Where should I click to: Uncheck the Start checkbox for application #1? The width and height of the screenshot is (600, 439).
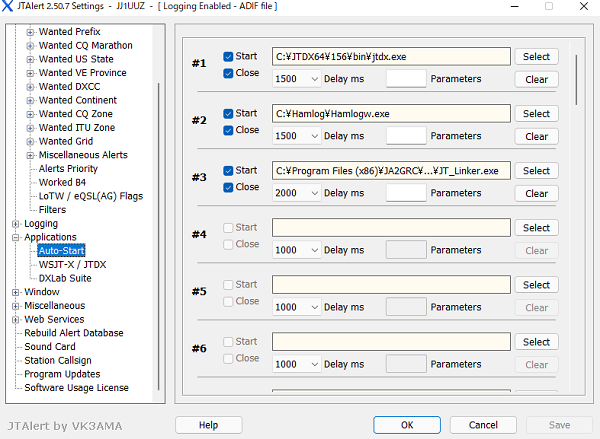pyautogui.click(x=229, y=57)
